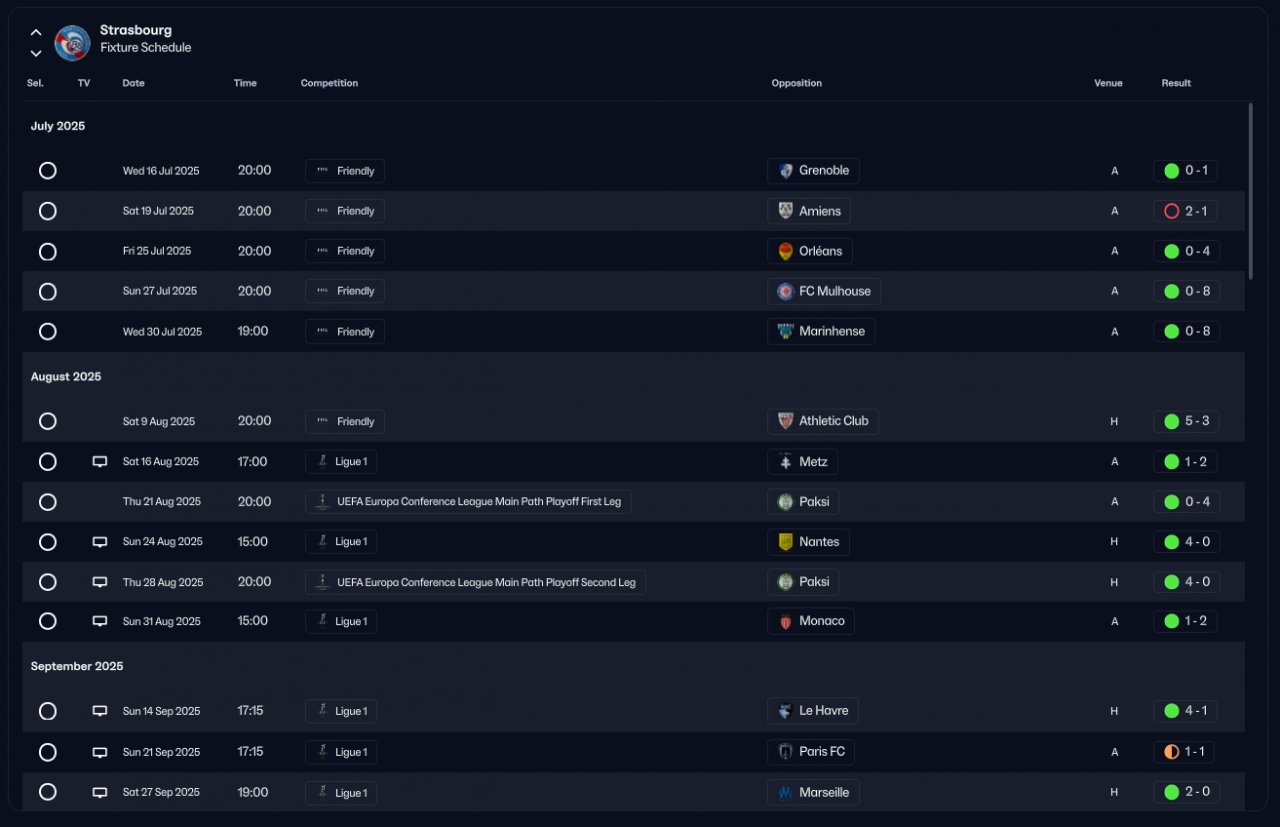Click the Marseille club badge icon

point(786,793)
